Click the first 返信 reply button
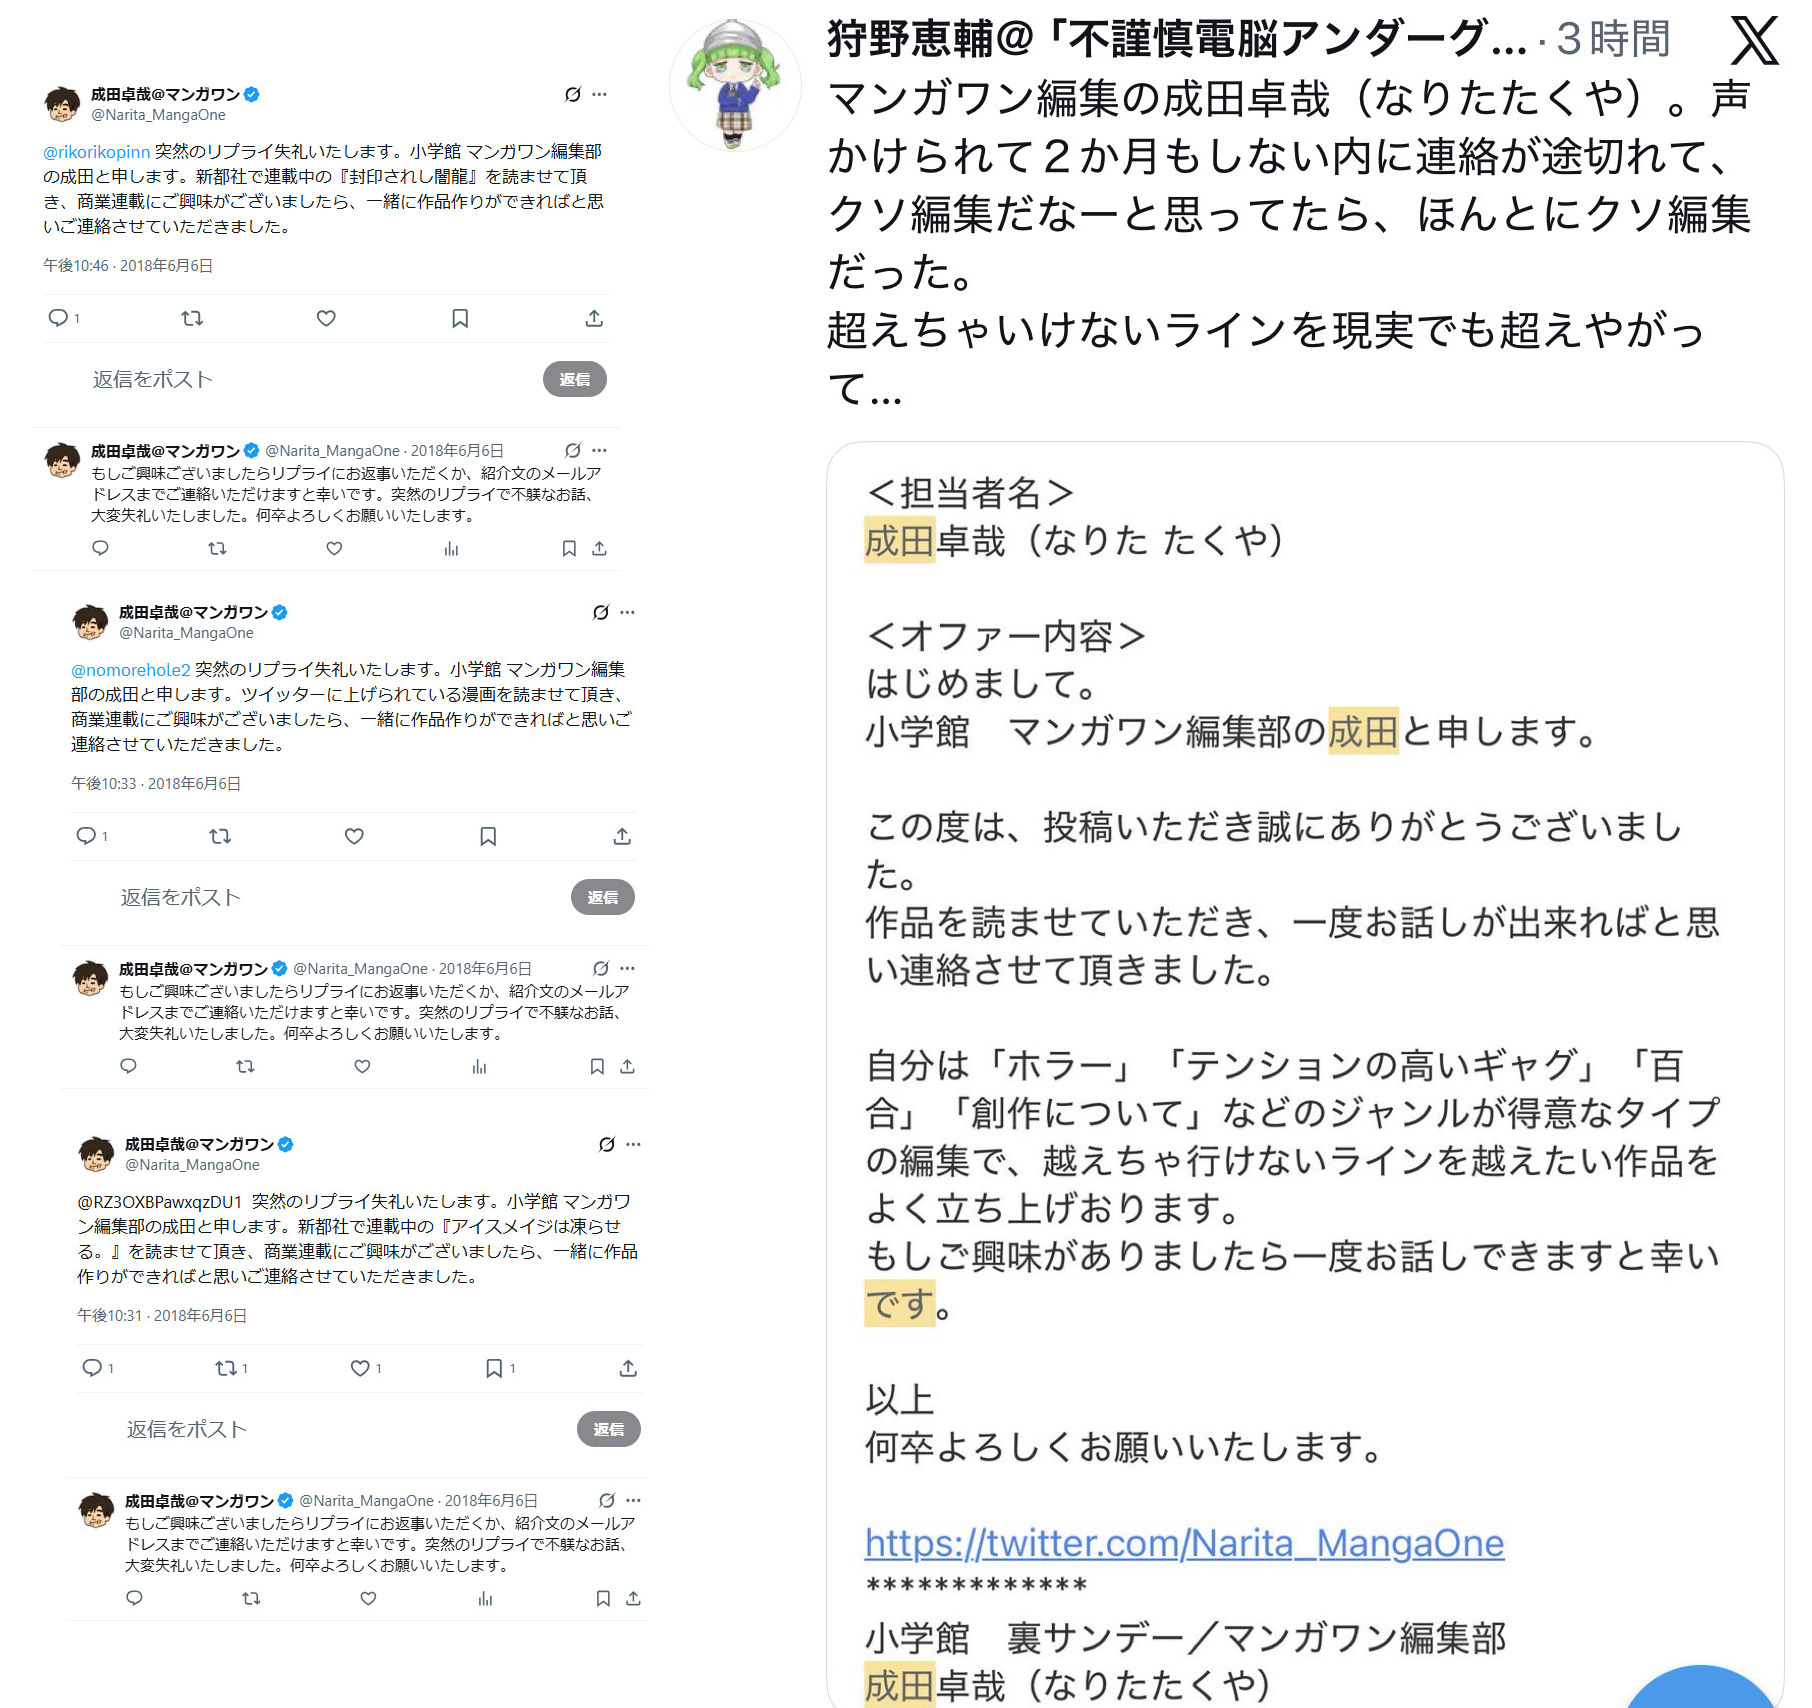The image size is (1812, 1708). pyautogui.click(x=575, y=379)
